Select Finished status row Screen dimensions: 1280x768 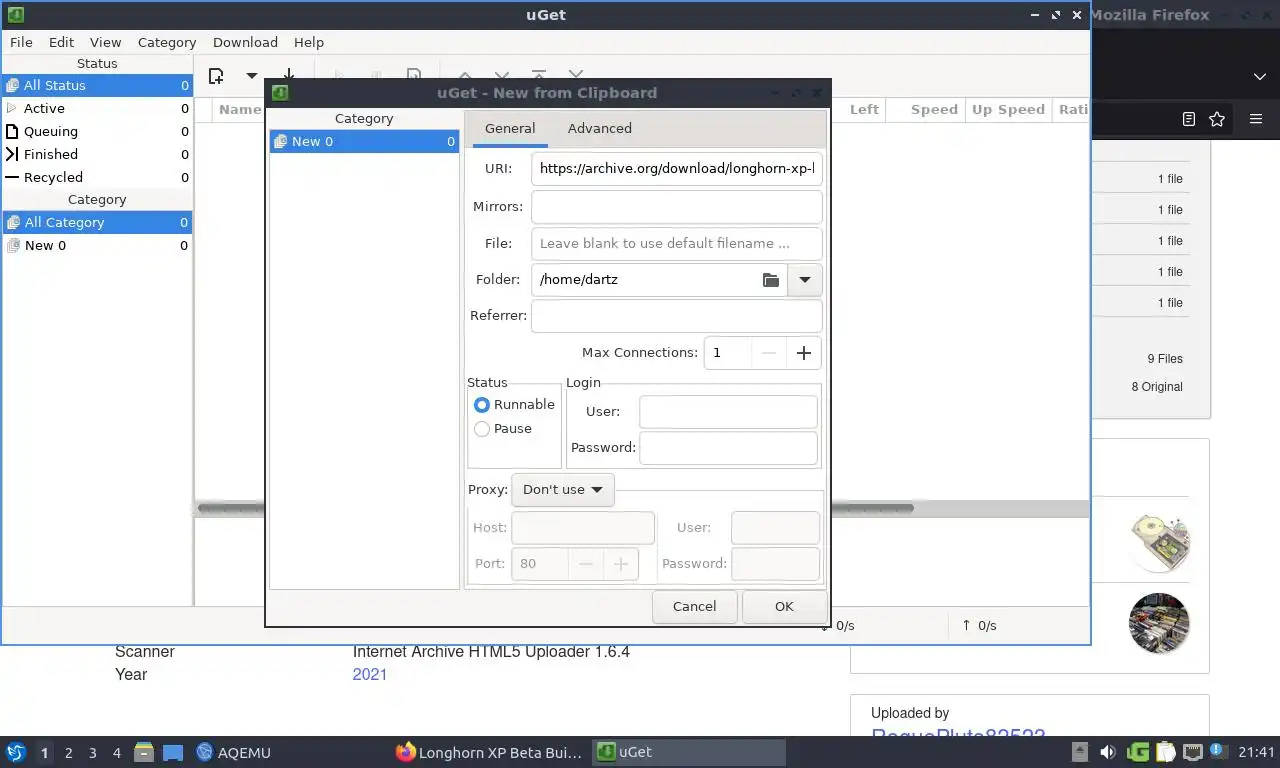97,154
